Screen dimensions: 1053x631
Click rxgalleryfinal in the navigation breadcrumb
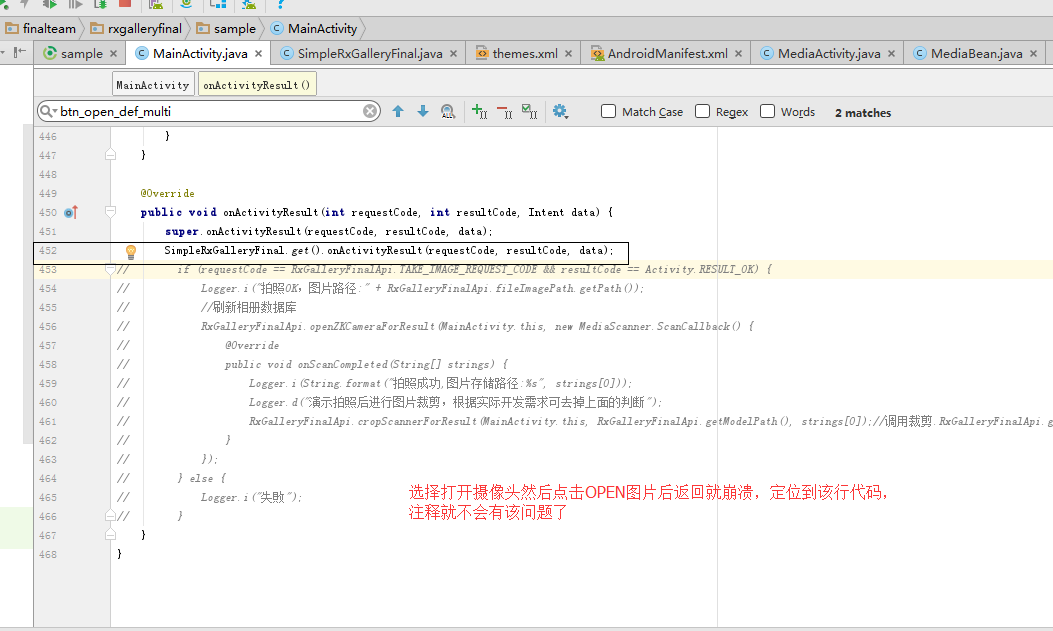pos(136,29)
